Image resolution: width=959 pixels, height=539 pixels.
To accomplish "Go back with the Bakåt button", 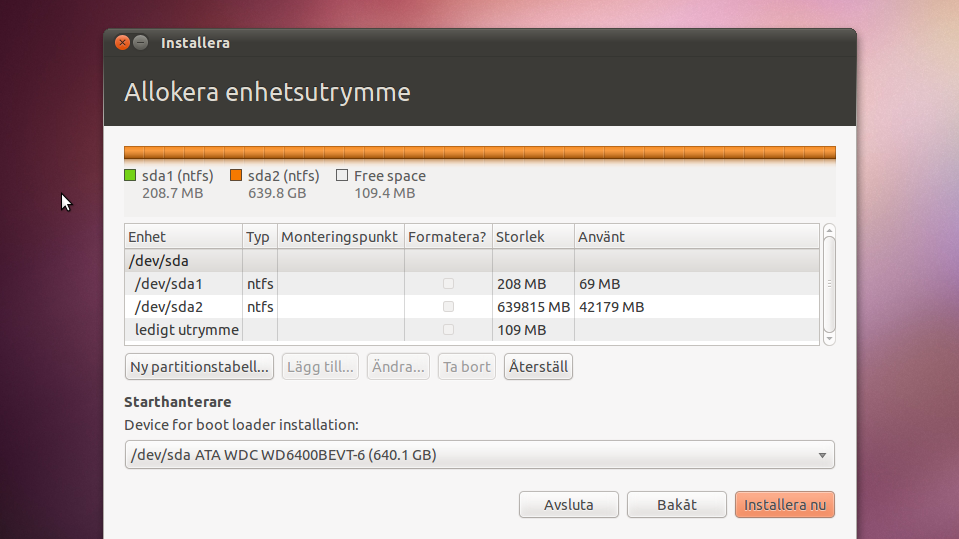I will (676, 505).
